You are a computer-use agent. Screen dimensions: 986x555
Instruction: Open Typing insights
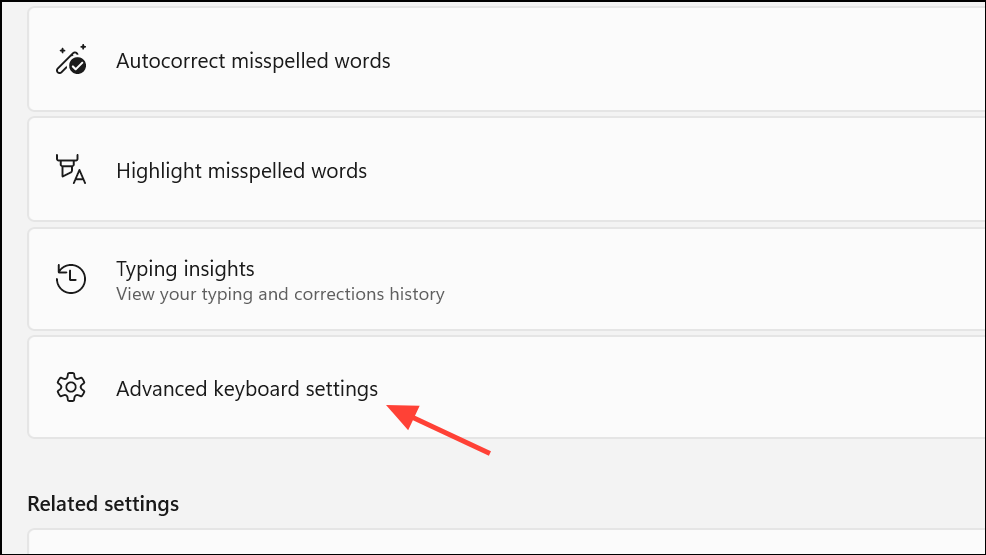pyautogui.click(x=185, y=269)
